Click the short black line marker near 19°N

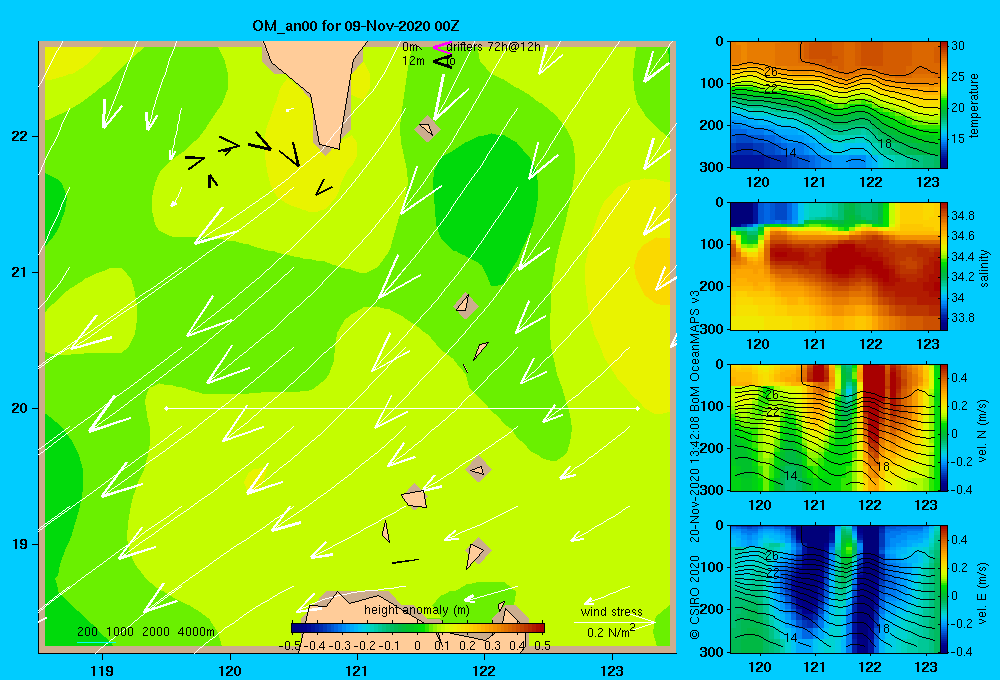[405, 561]
